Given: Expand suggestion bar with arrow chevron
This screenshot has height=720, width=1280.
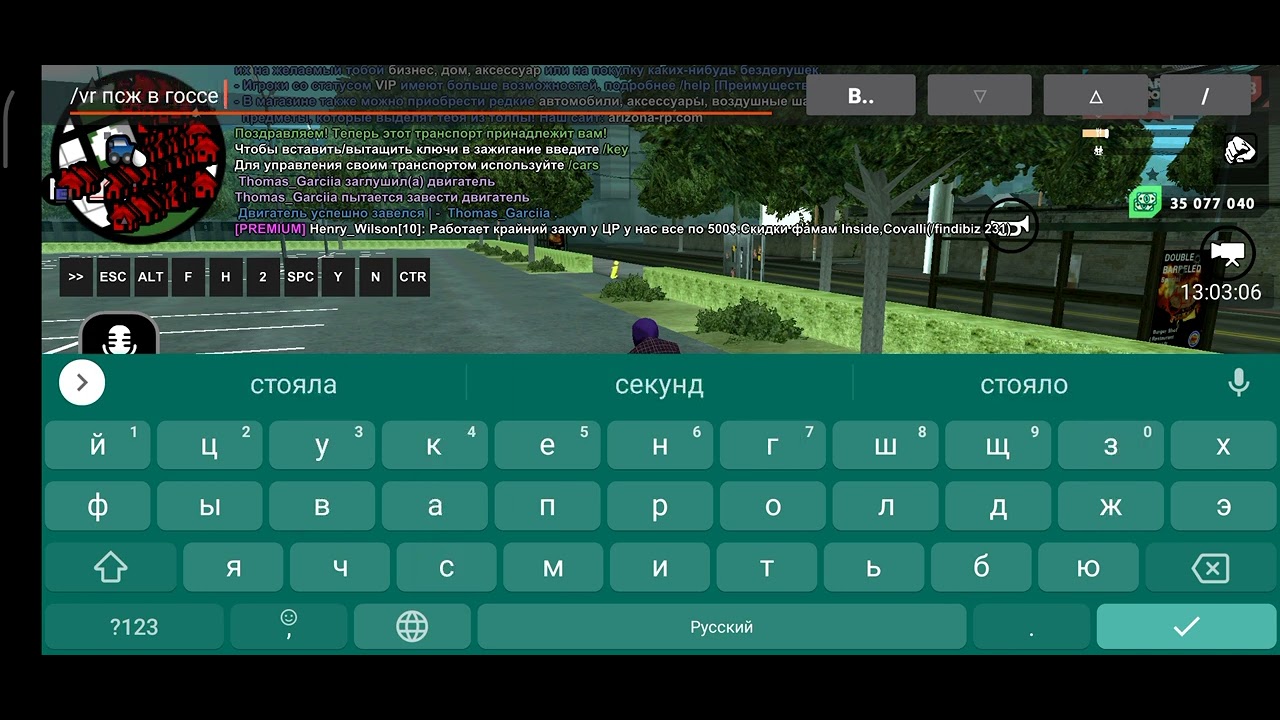Looking at the screenshot, I should coord(82,383).
